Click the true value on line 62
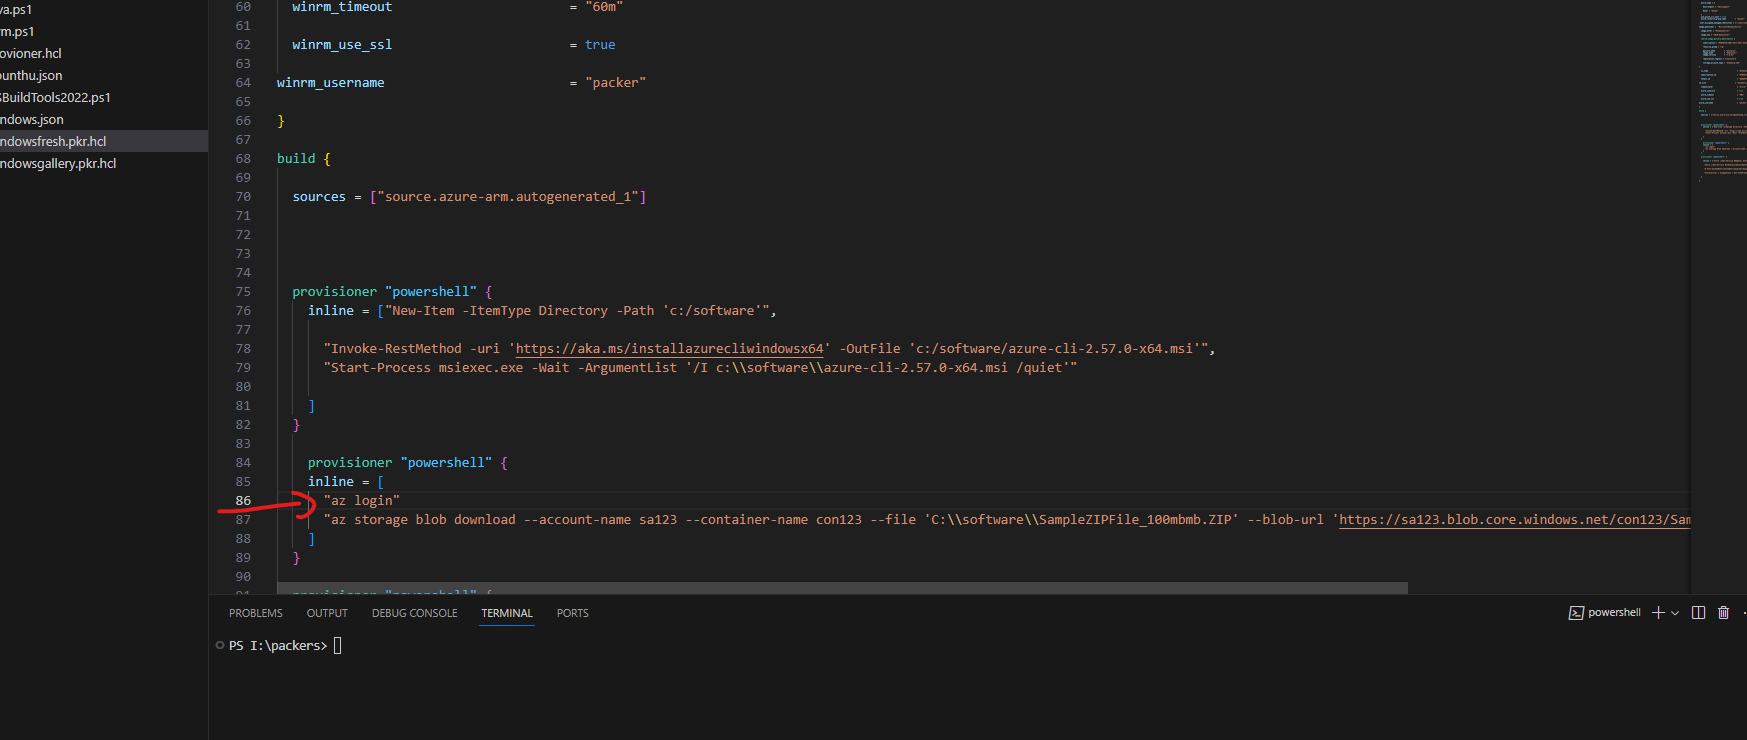Viewport: 1747px width, 740px height. (x=600, y=45)
